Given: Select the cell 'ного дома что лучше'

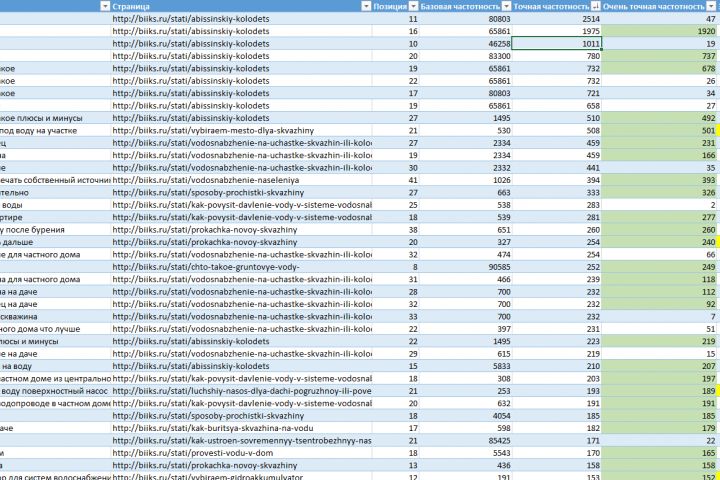Looking at the screenshot, I should [x=55, y=329].
